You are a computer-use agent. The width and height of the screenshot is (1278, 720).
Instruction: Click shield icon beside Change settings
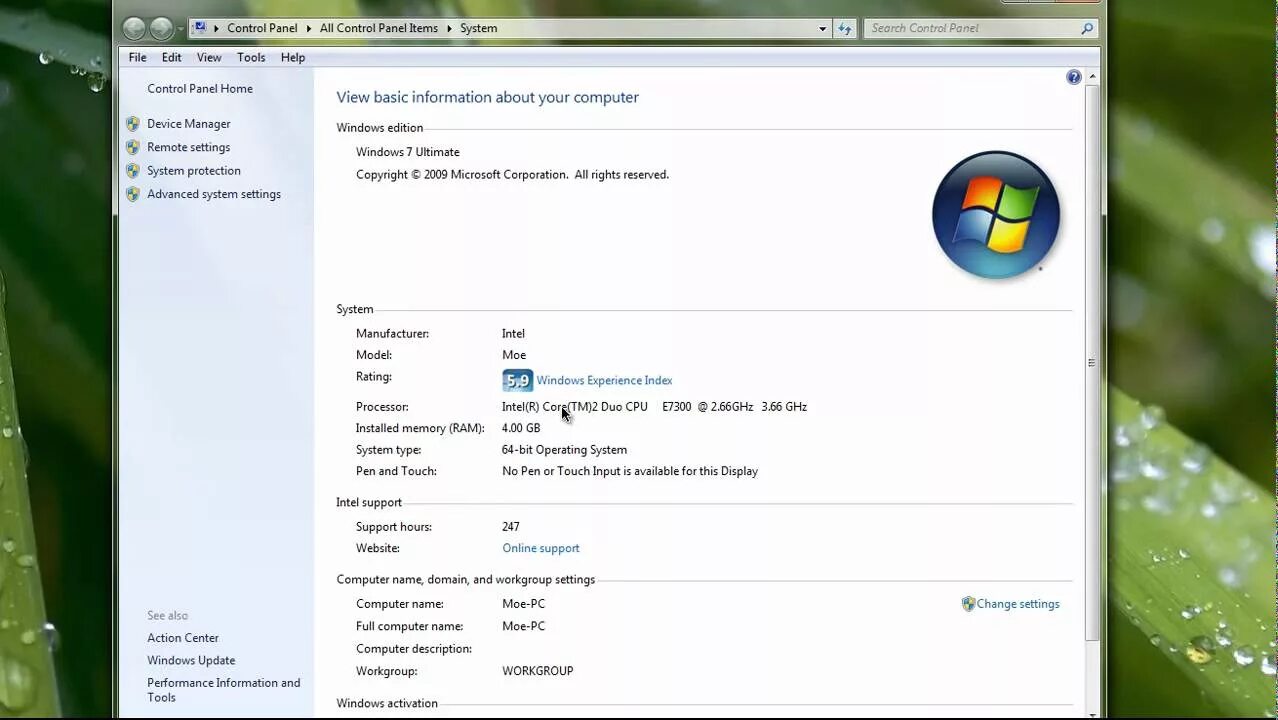pyautogui.click(x=968, y=604)
